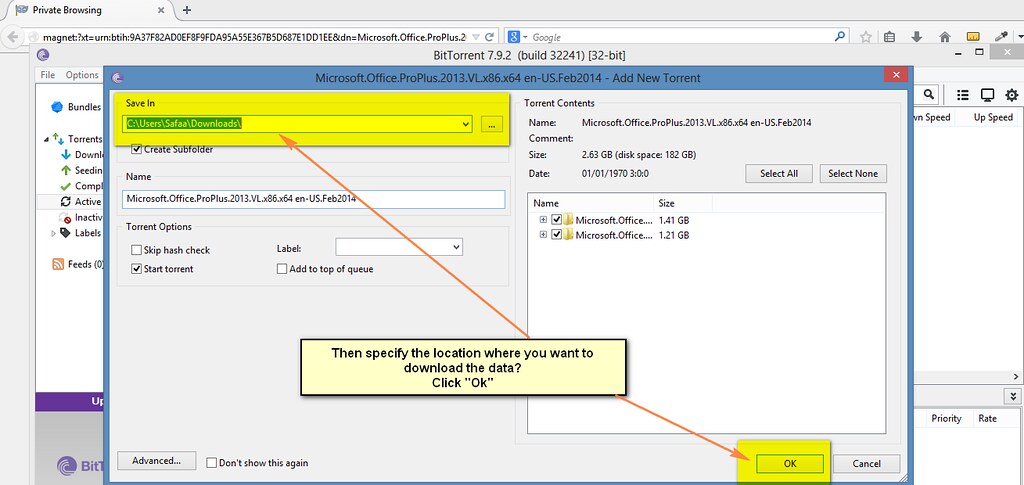Click the folder icon on the 1.41 GB row
Image resolution: width=1024 pixels, height=485 pixels.
(568, 220)
